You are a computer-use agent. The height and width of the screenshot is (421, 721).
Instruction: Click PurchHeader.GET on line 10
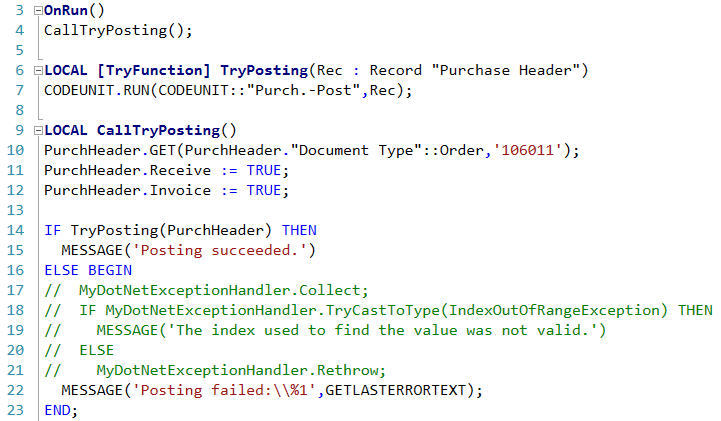point(110,151)
